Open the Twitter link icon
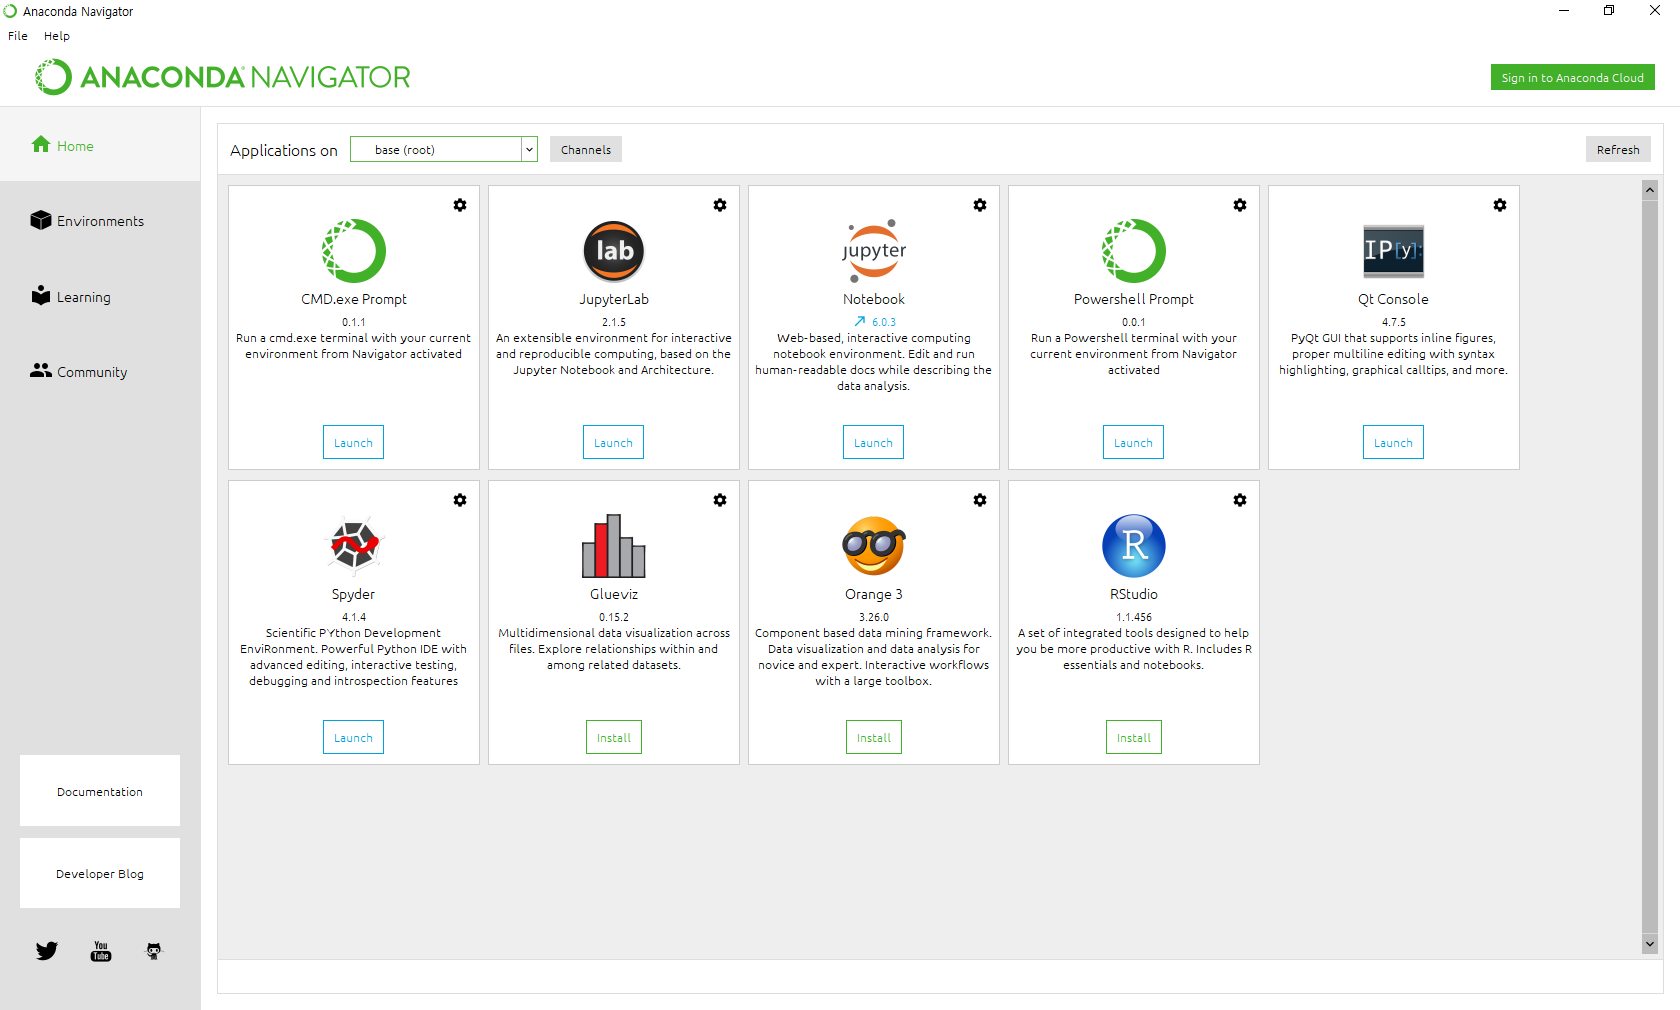The width and height of the screenshot is (1680, 1010). 47,951
